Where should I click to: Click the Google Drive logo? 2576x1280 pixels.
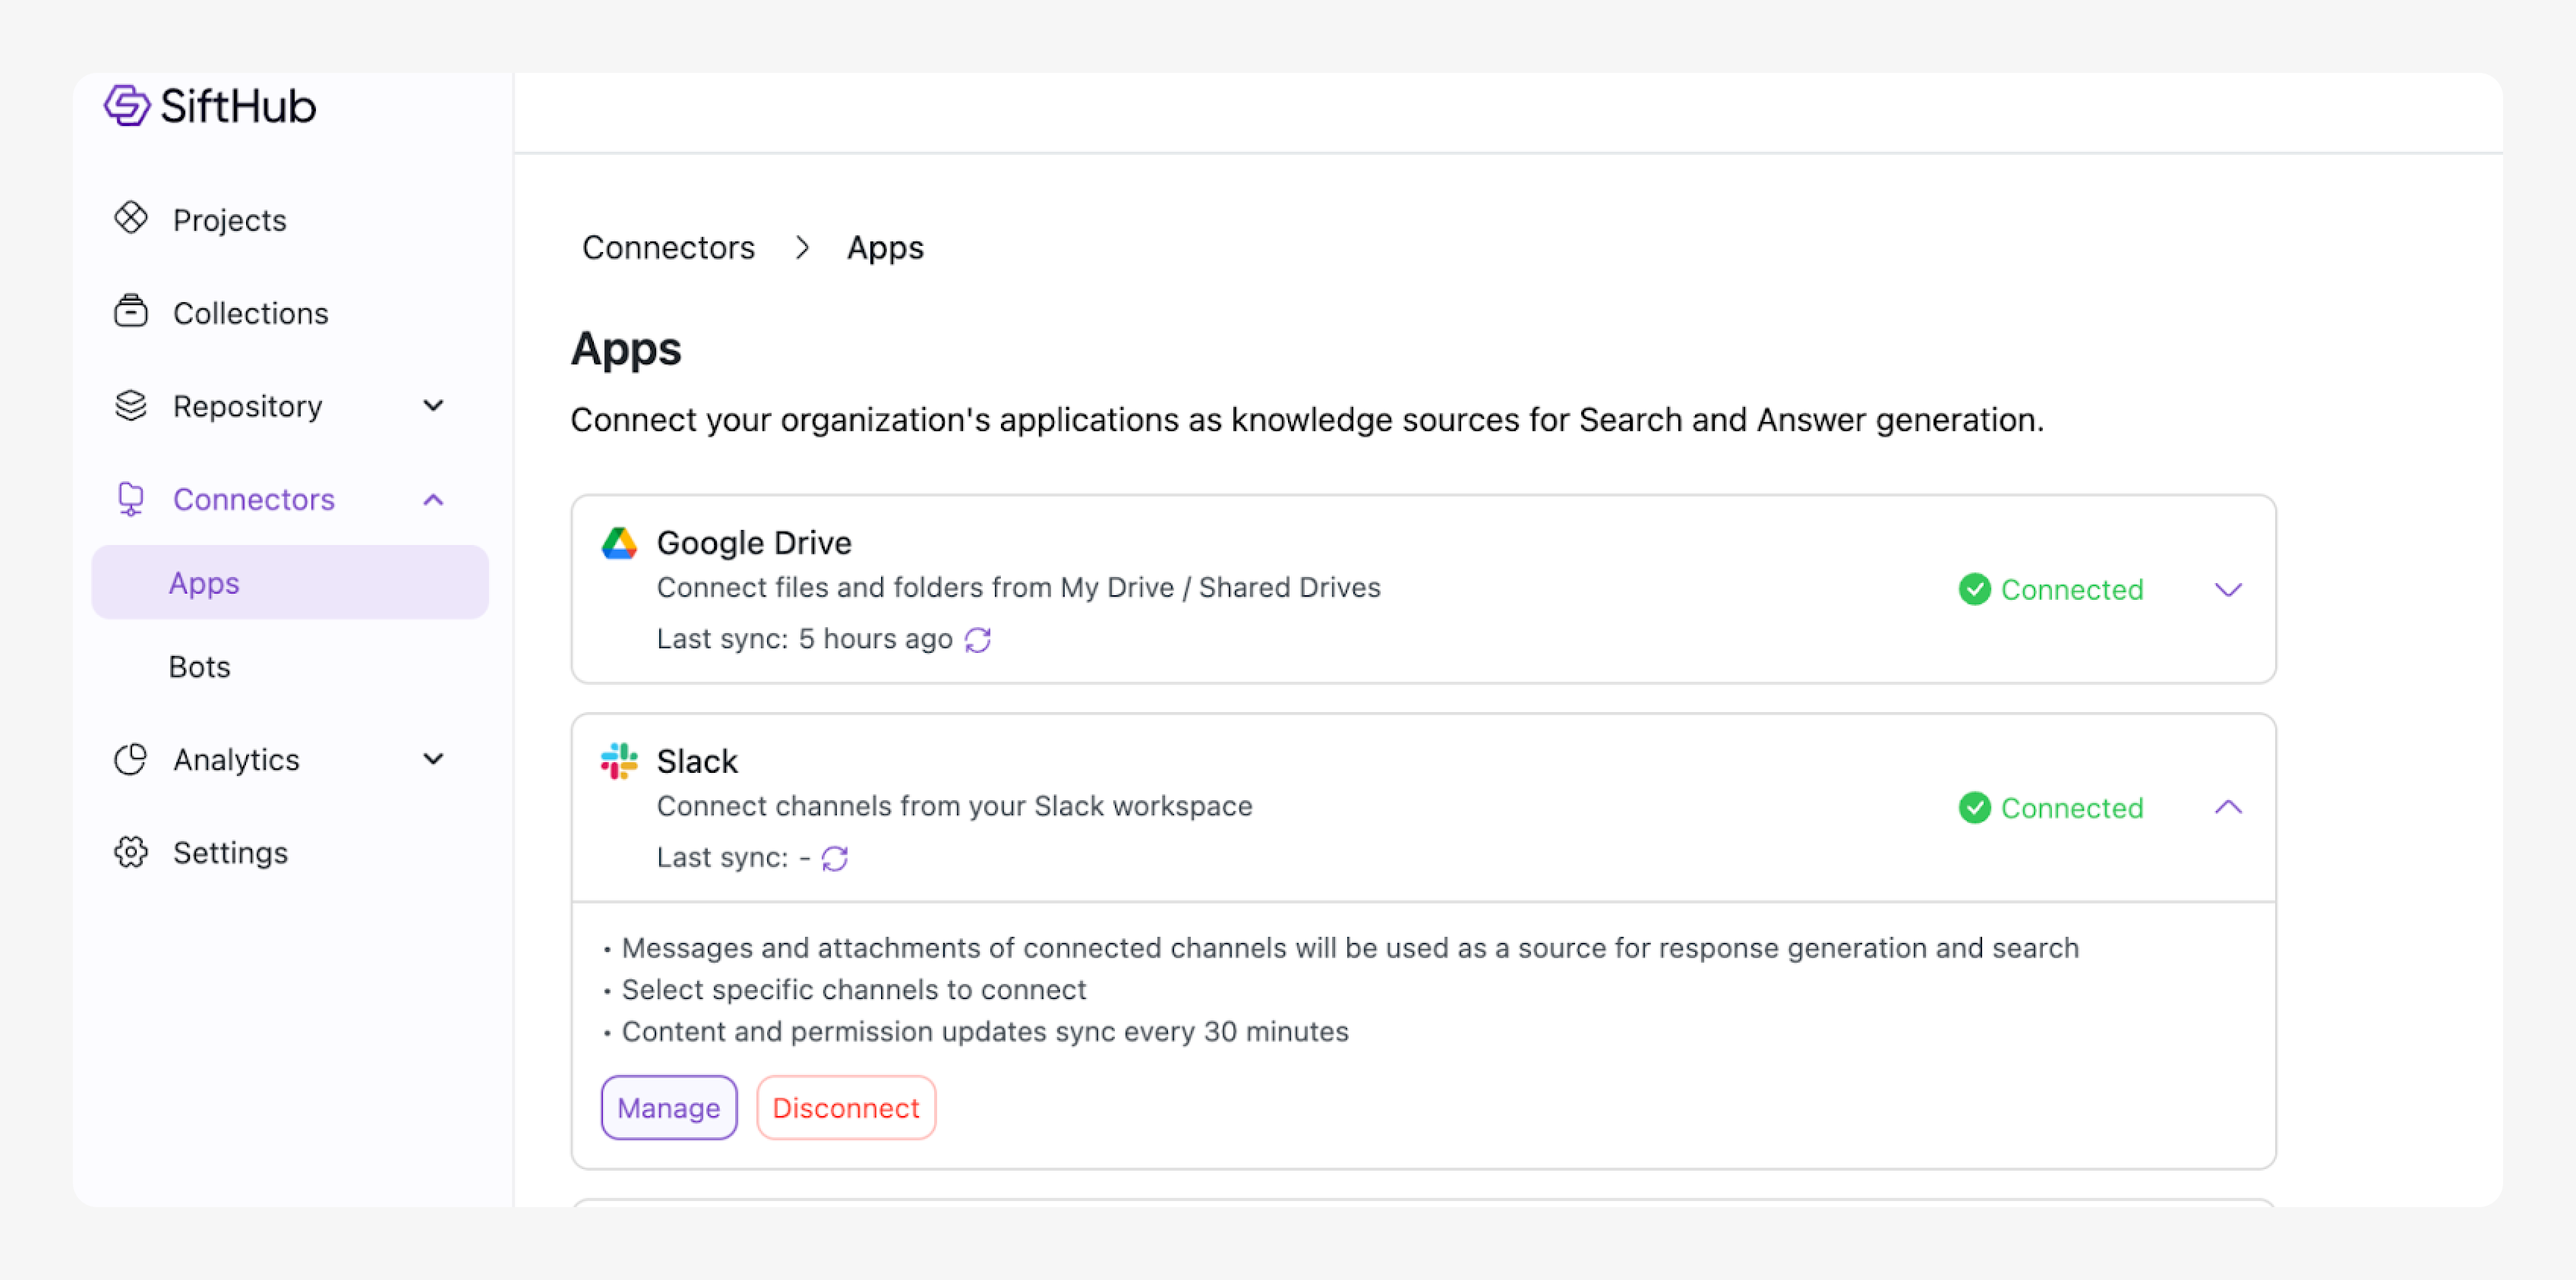619,543
